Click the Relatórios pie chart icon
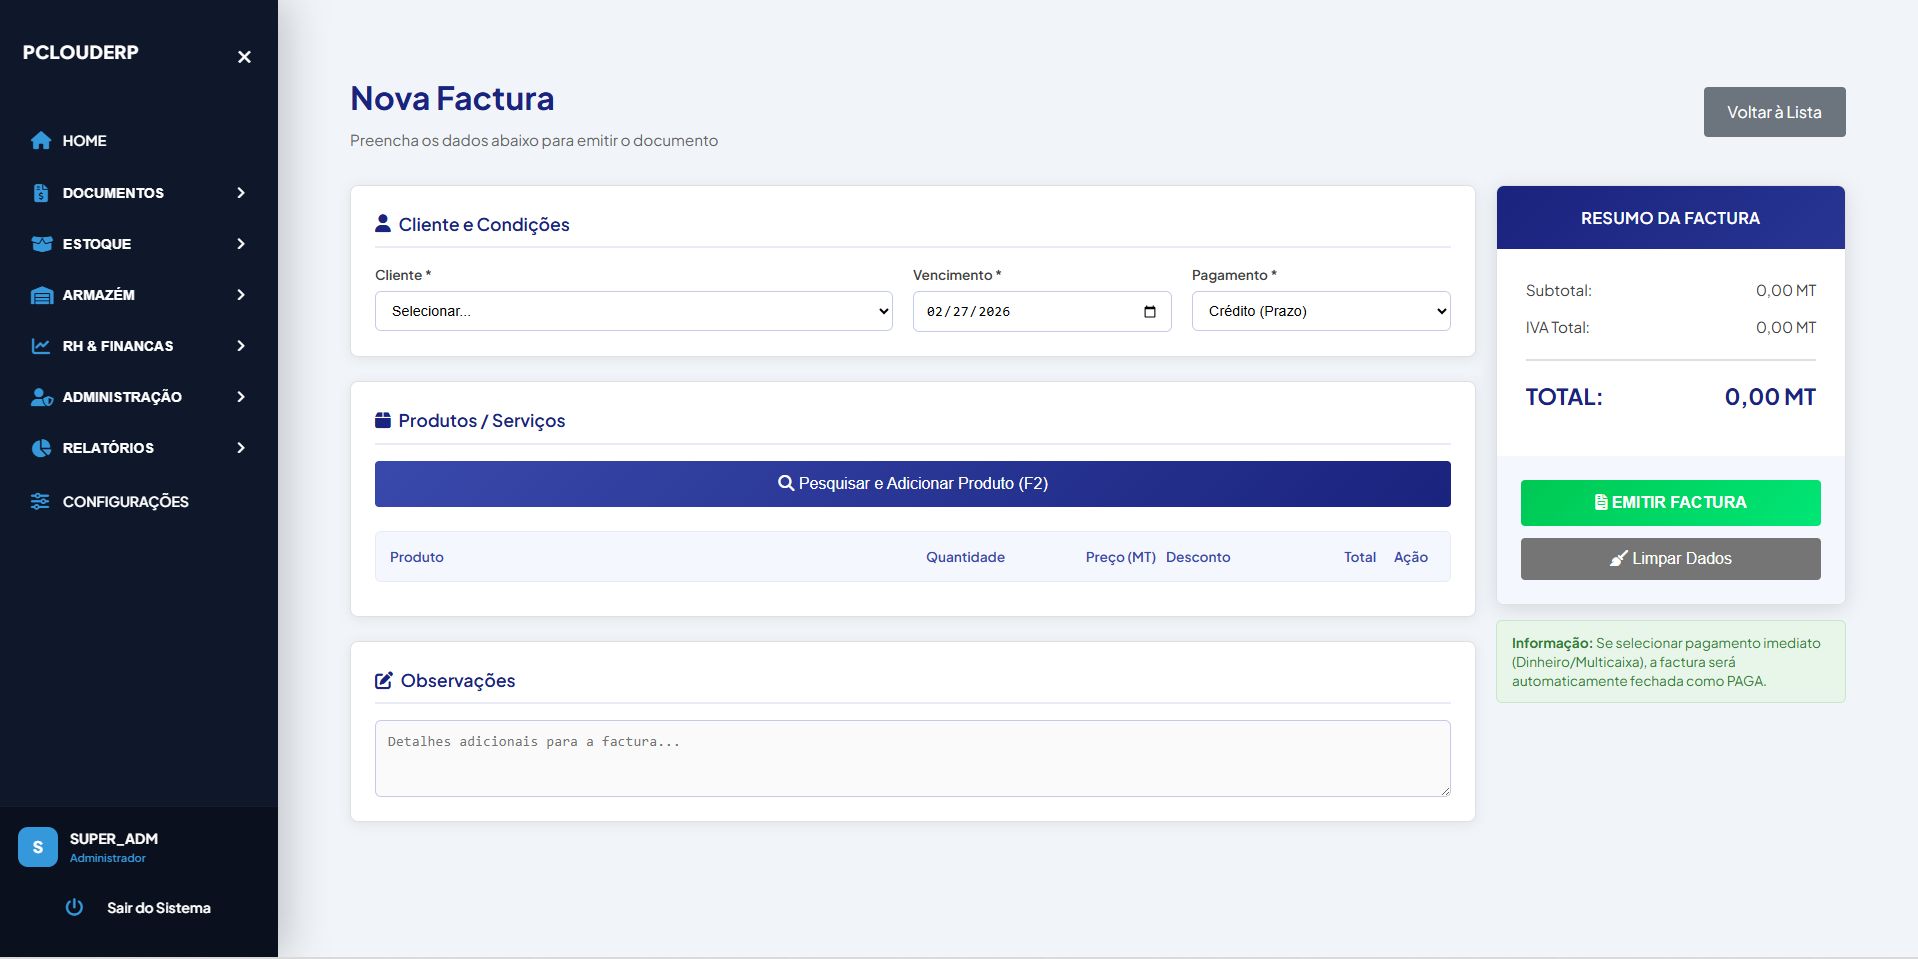 41,448
